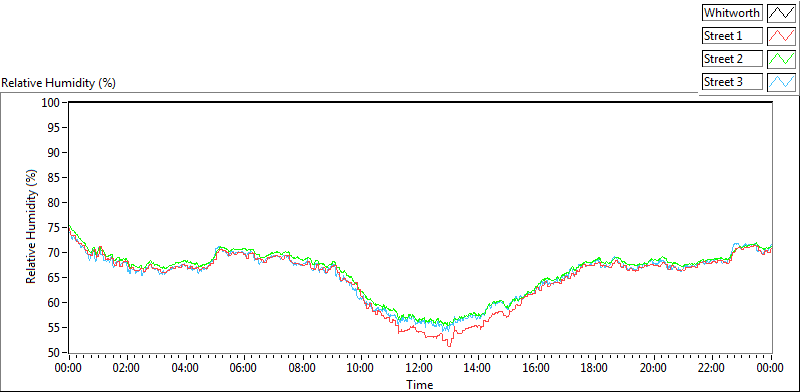
Task: Click the 10:00 time axis marker
Action: tap(361, 369)
